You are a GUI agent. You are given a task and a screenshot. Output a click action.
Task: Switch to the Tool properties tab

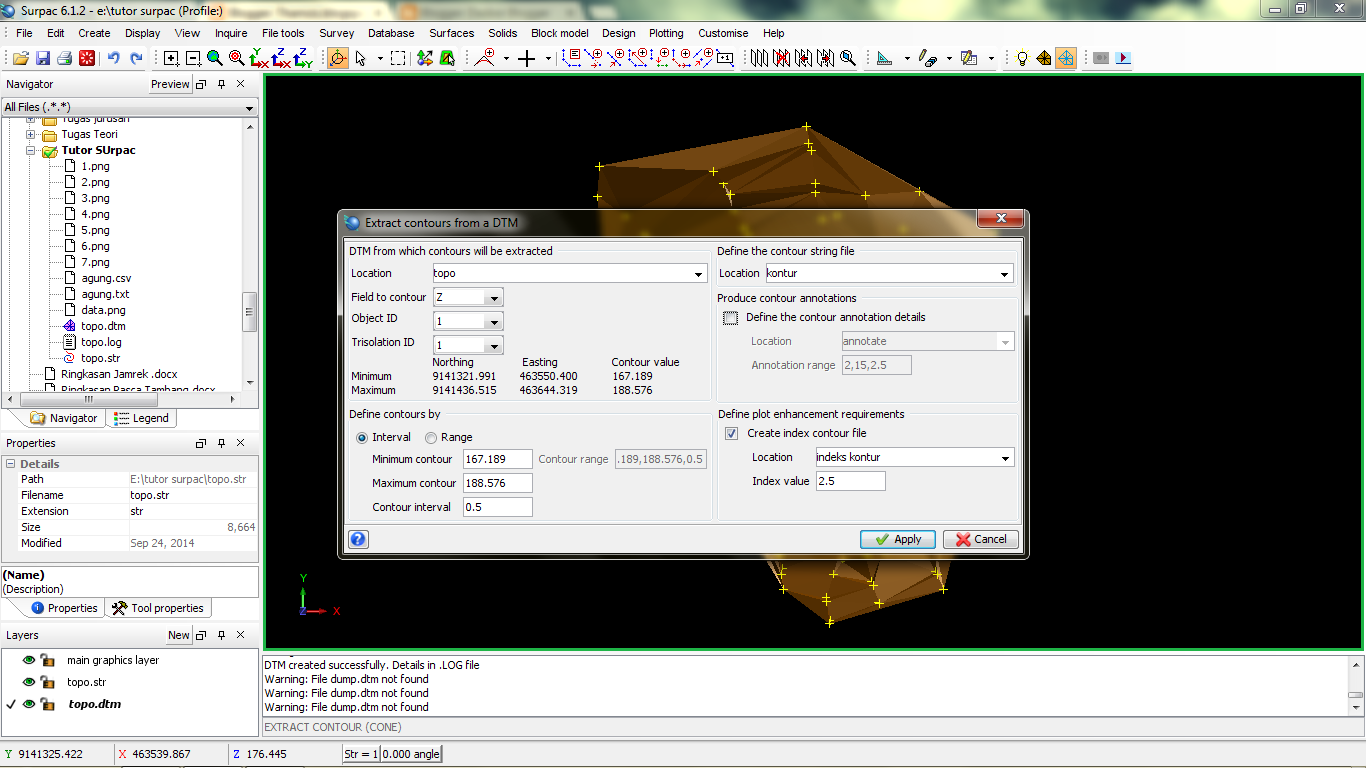(158, 608)
